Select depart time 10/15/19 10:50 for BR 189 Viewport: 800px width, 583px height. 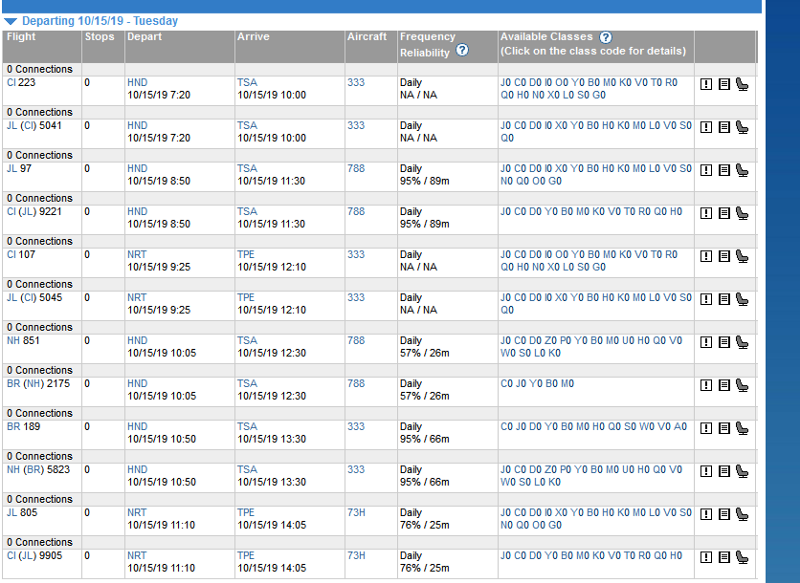[x=162, y=439]
